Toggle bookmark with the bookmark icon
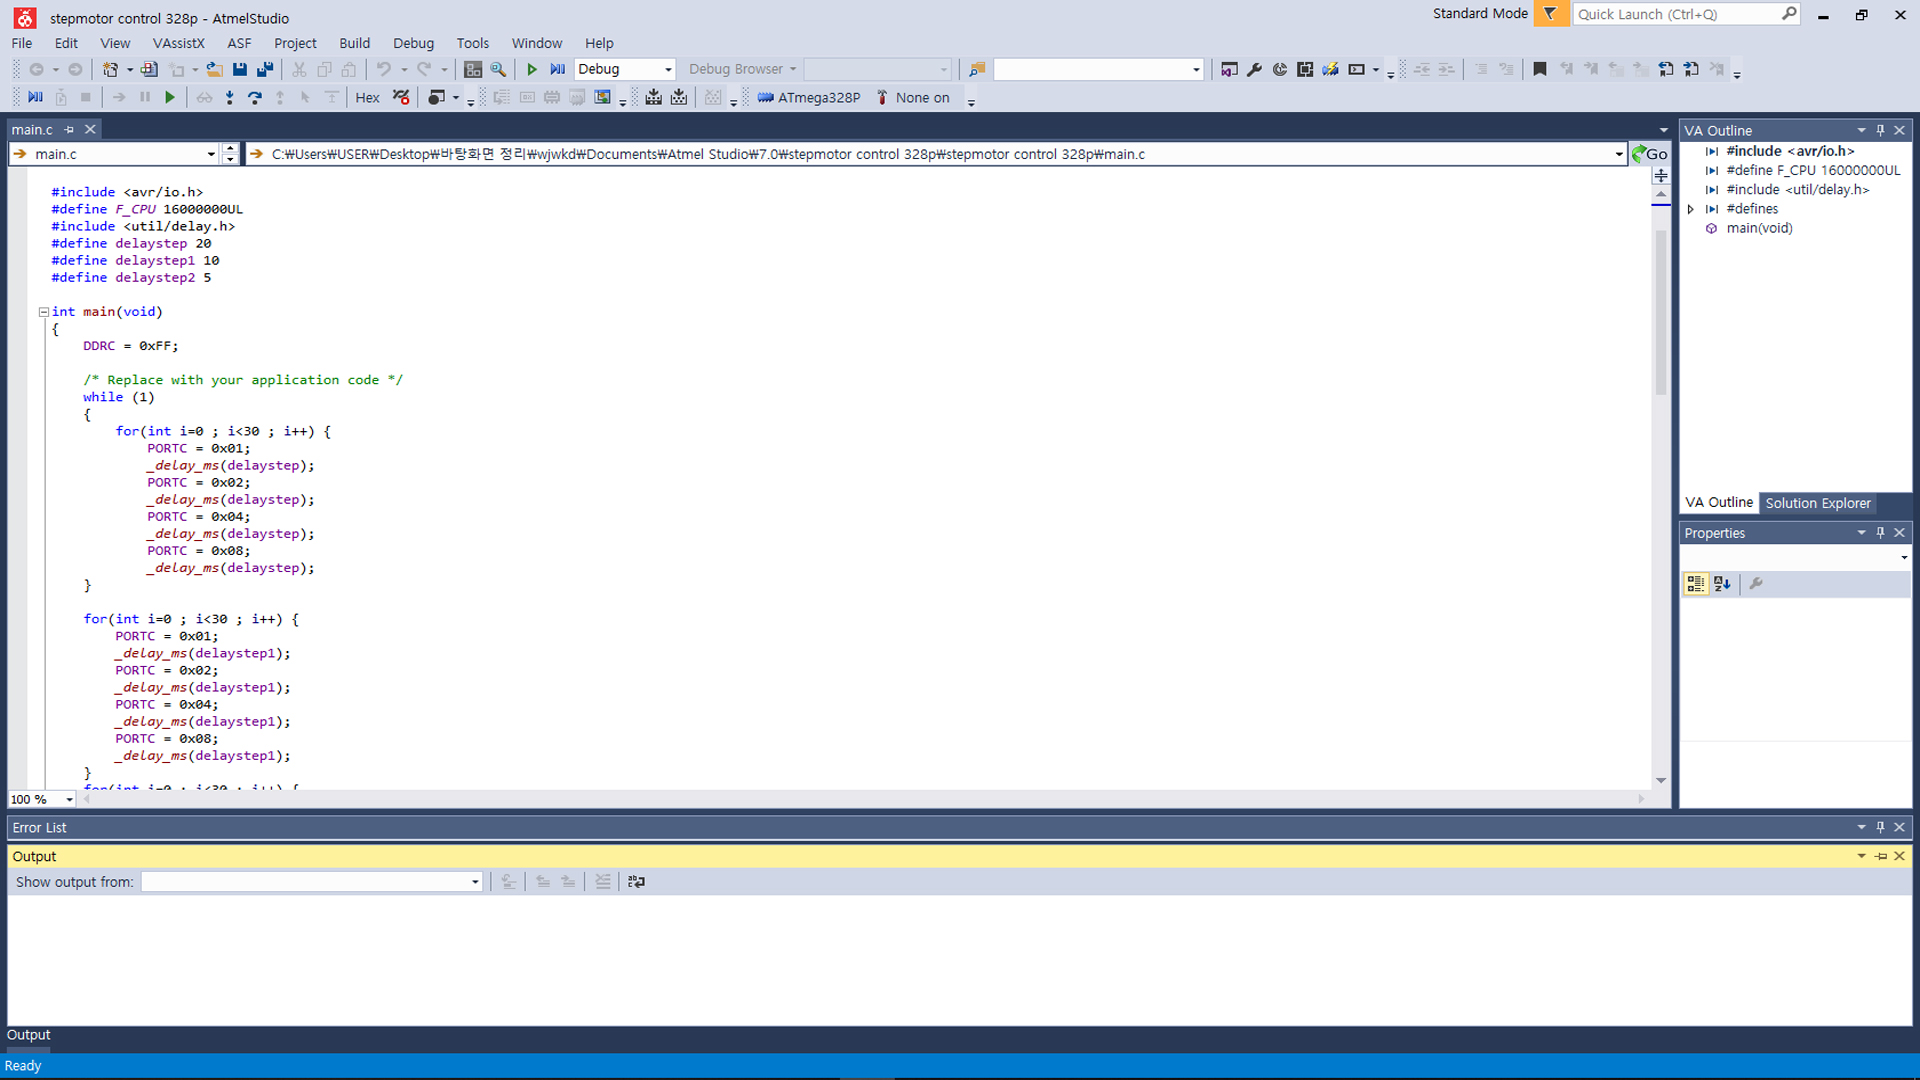Viewport: 1920px width, 1080px height. 1540,69
